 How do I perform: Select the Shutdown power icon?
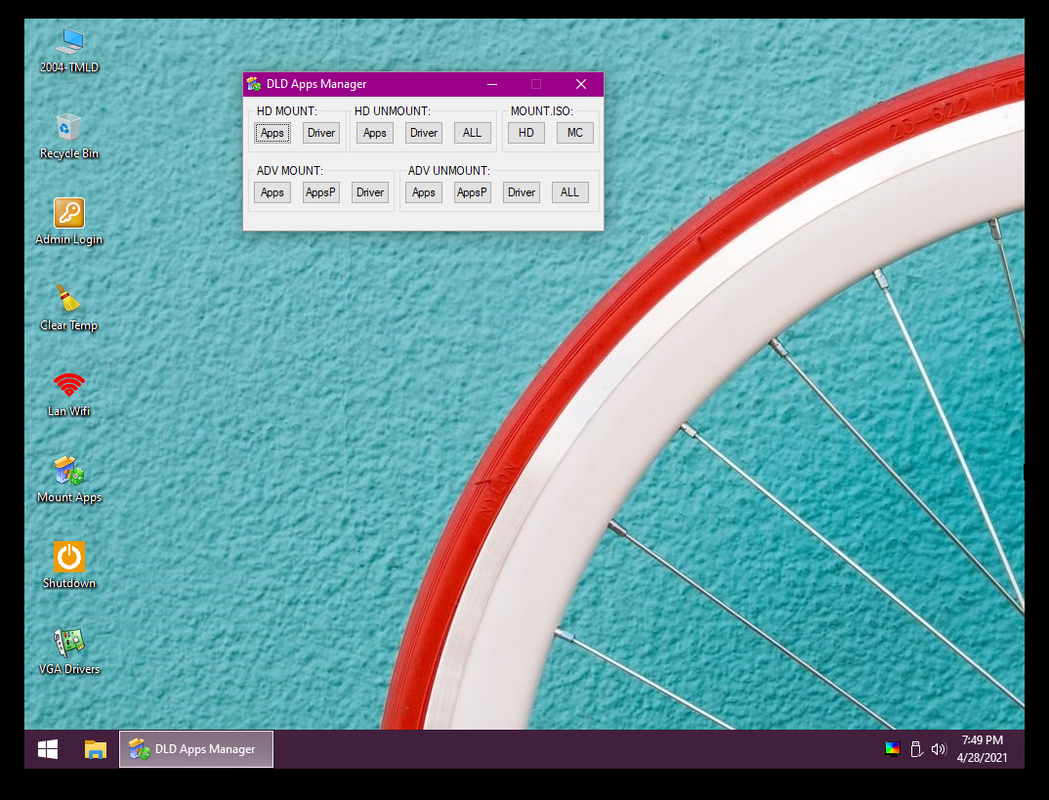click(69, 565)
